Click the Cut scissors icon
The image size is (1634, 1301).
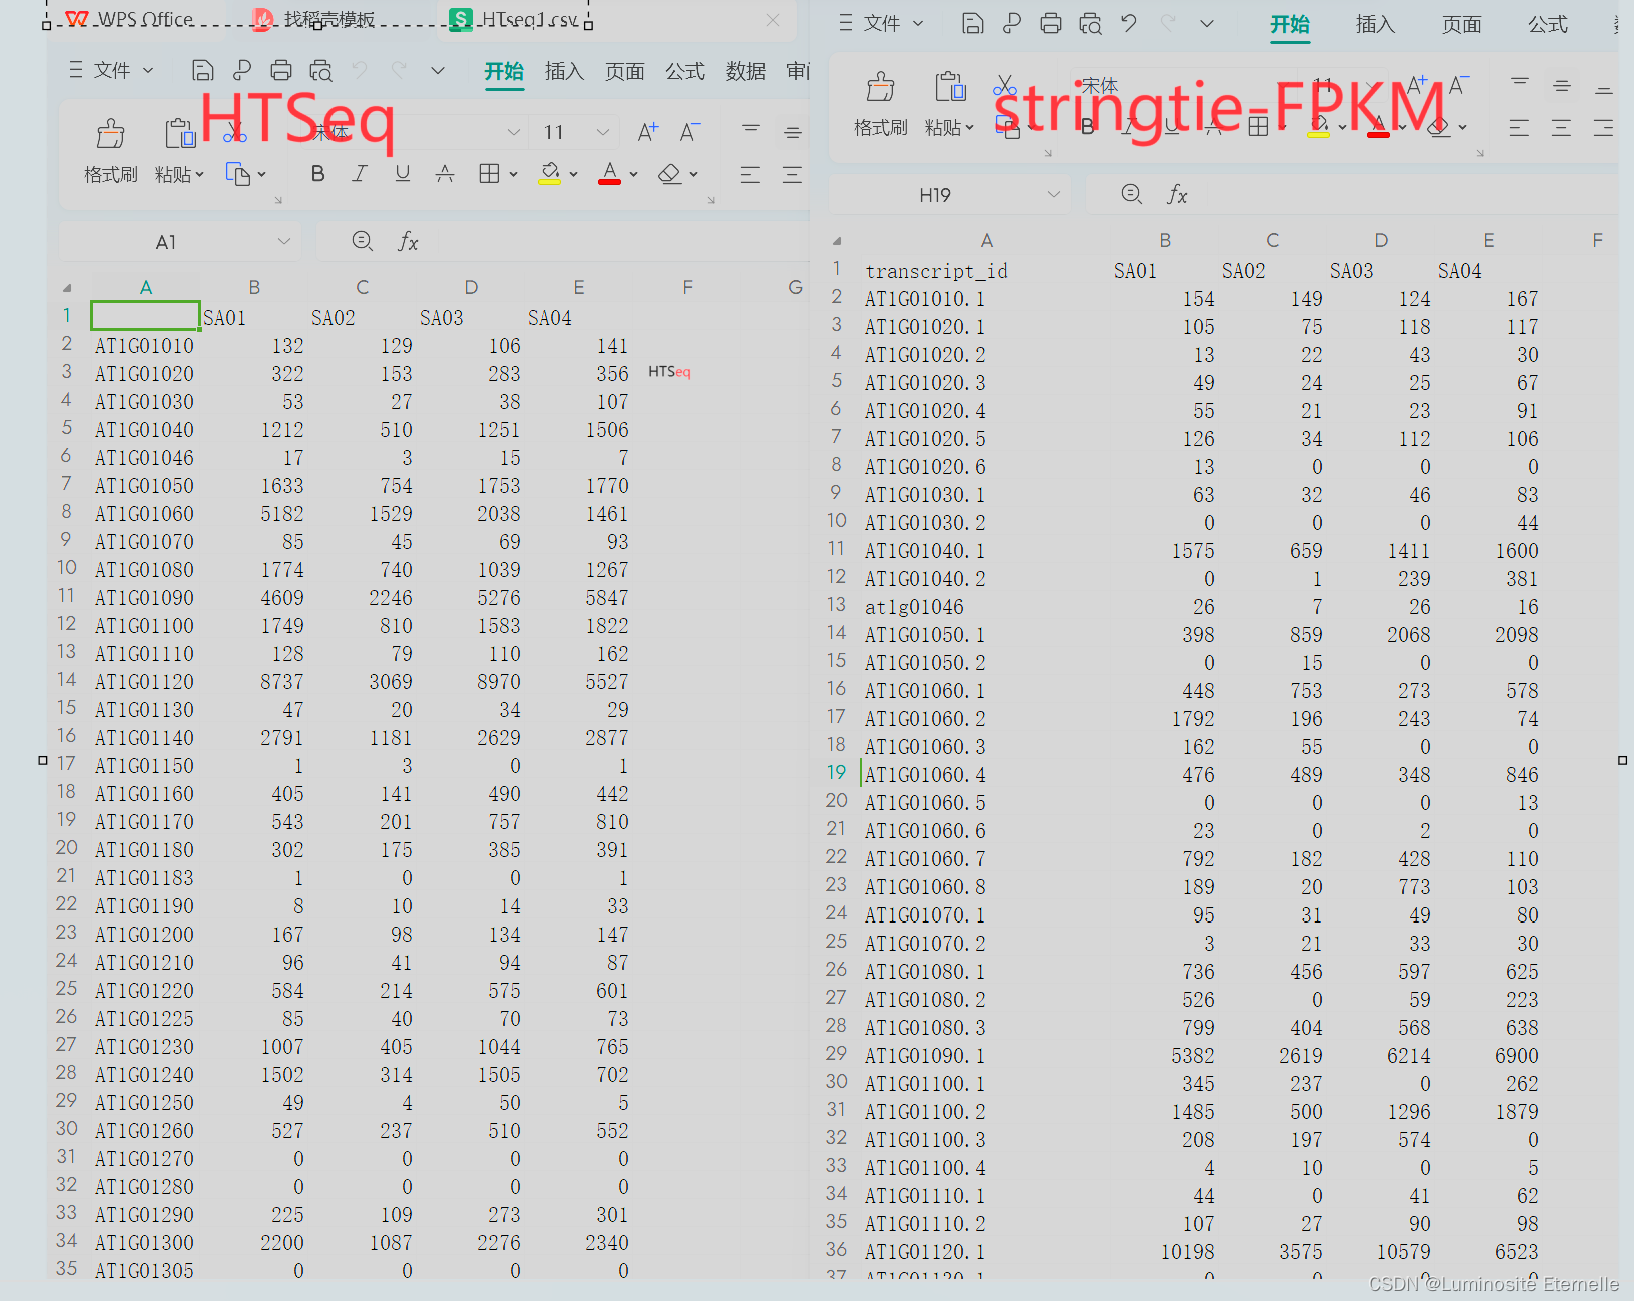pos(1004,85)
